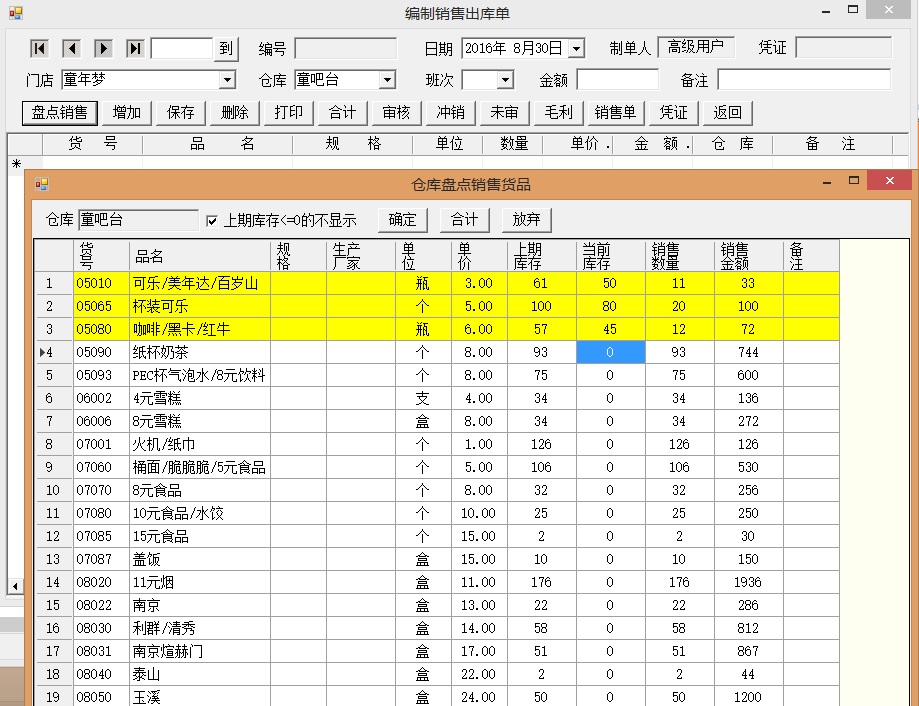Click the 审核 audit button

point(396,112)
